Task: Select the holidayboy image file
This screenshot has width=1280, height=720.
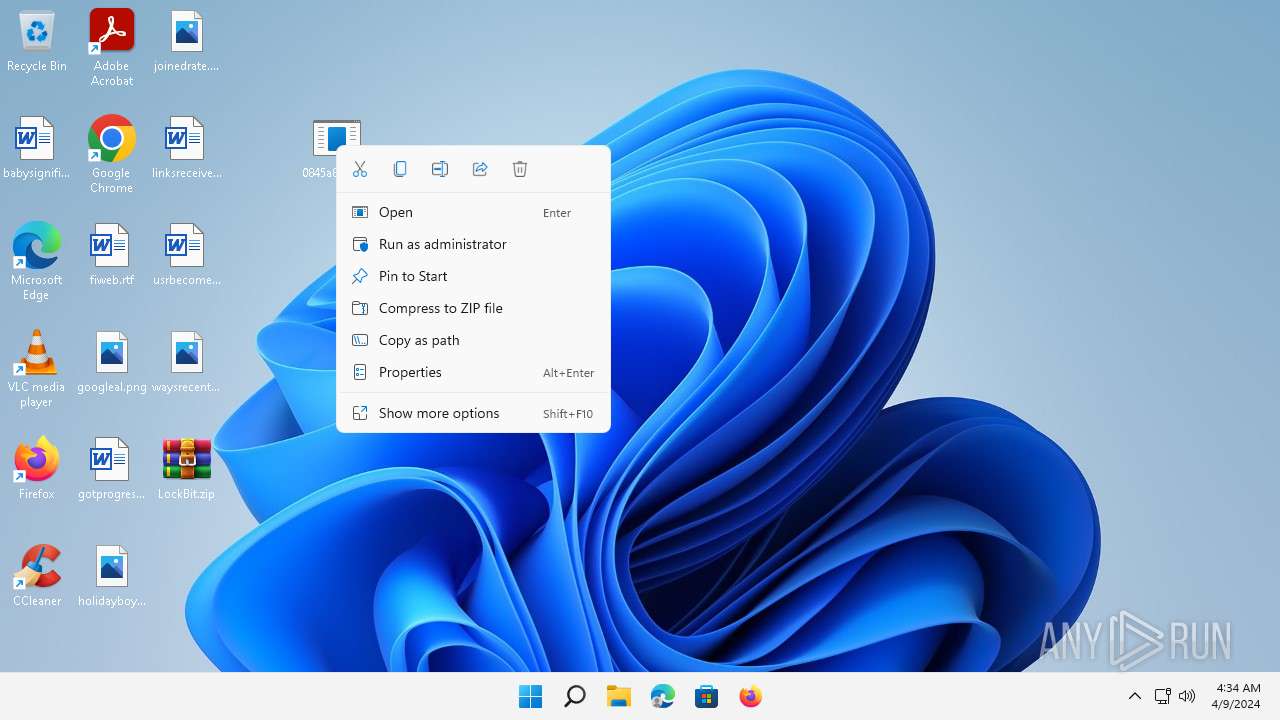Action: (112, 577)
